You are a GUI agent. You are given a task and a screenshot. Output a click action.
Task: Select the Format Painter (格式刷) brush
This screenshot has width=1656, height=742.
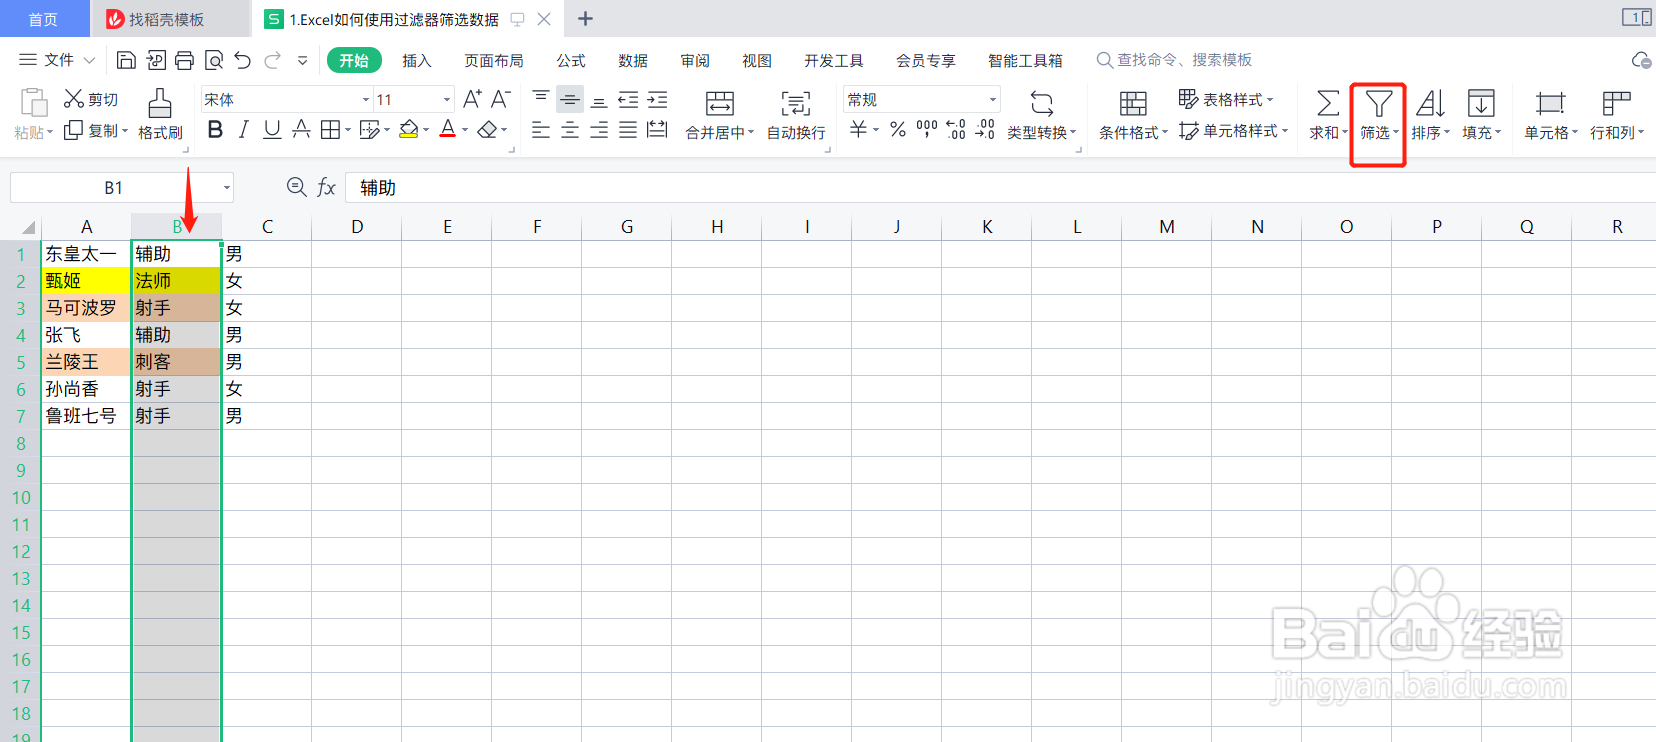tap(160, 114)
